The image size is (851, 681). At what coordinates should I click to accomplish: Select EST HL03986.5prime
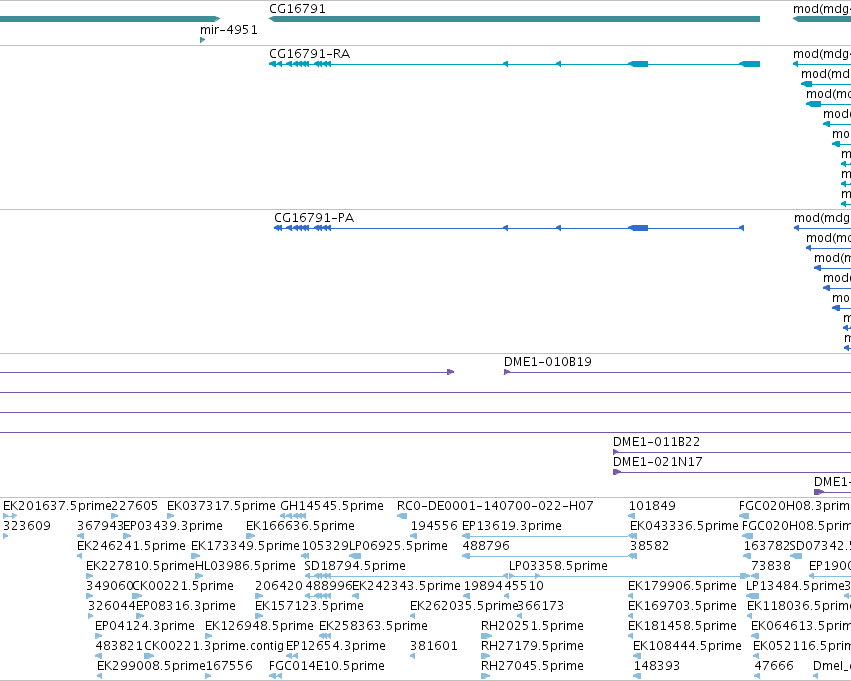(245, 566)
